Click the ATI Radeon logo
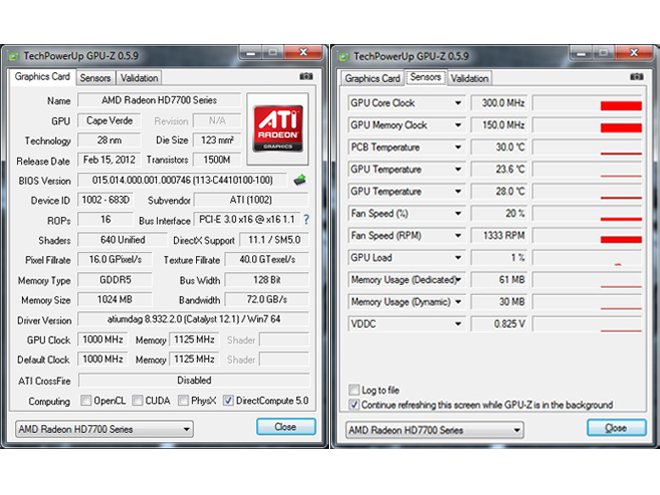 pyautogui.click(x=278, y=128)
